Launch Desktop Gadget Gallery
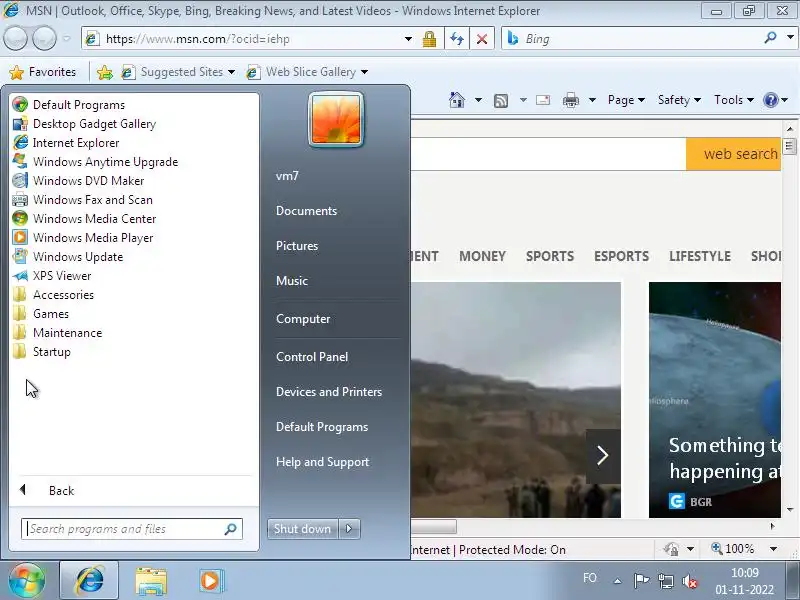800x600 pixels. (84, 123)
